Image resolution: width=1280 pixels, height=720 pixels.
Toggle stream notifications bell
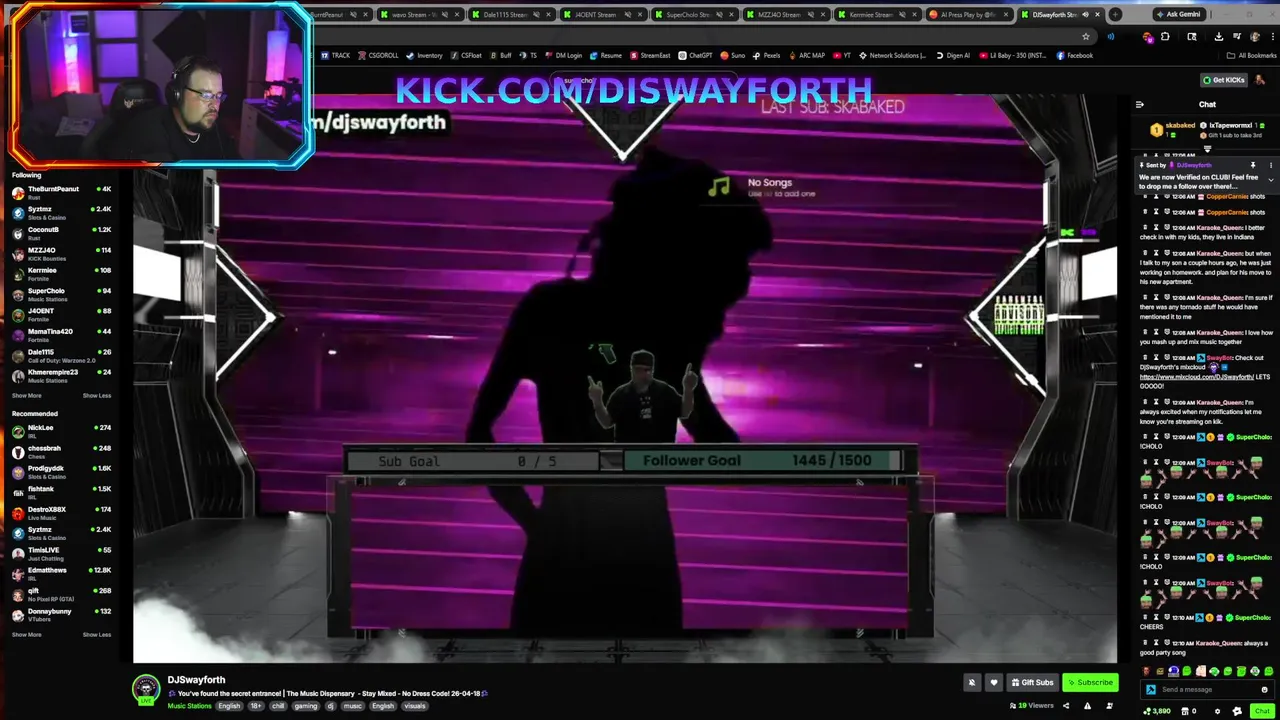point(971,683)
